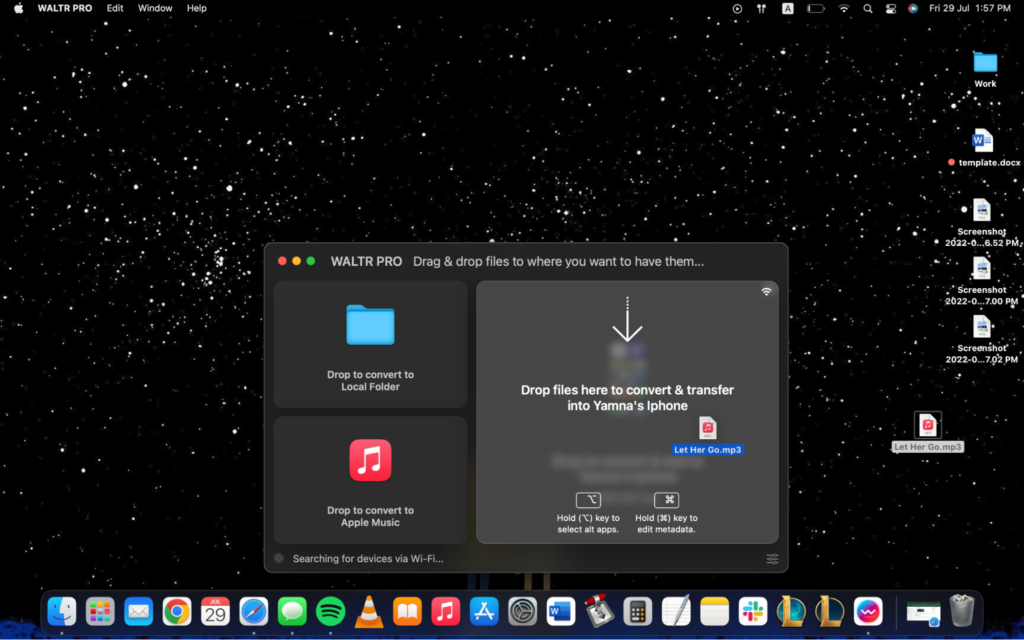Select the Work folder on the desktop
This screenshot has width=1024, height=640.
tap(985, 69)
